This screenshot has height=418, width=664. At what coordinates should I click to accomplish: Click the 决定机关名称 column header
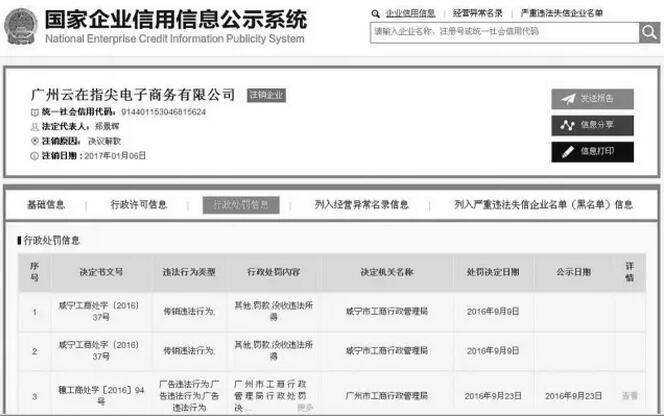pyautogui.click(x=387, y=272)
